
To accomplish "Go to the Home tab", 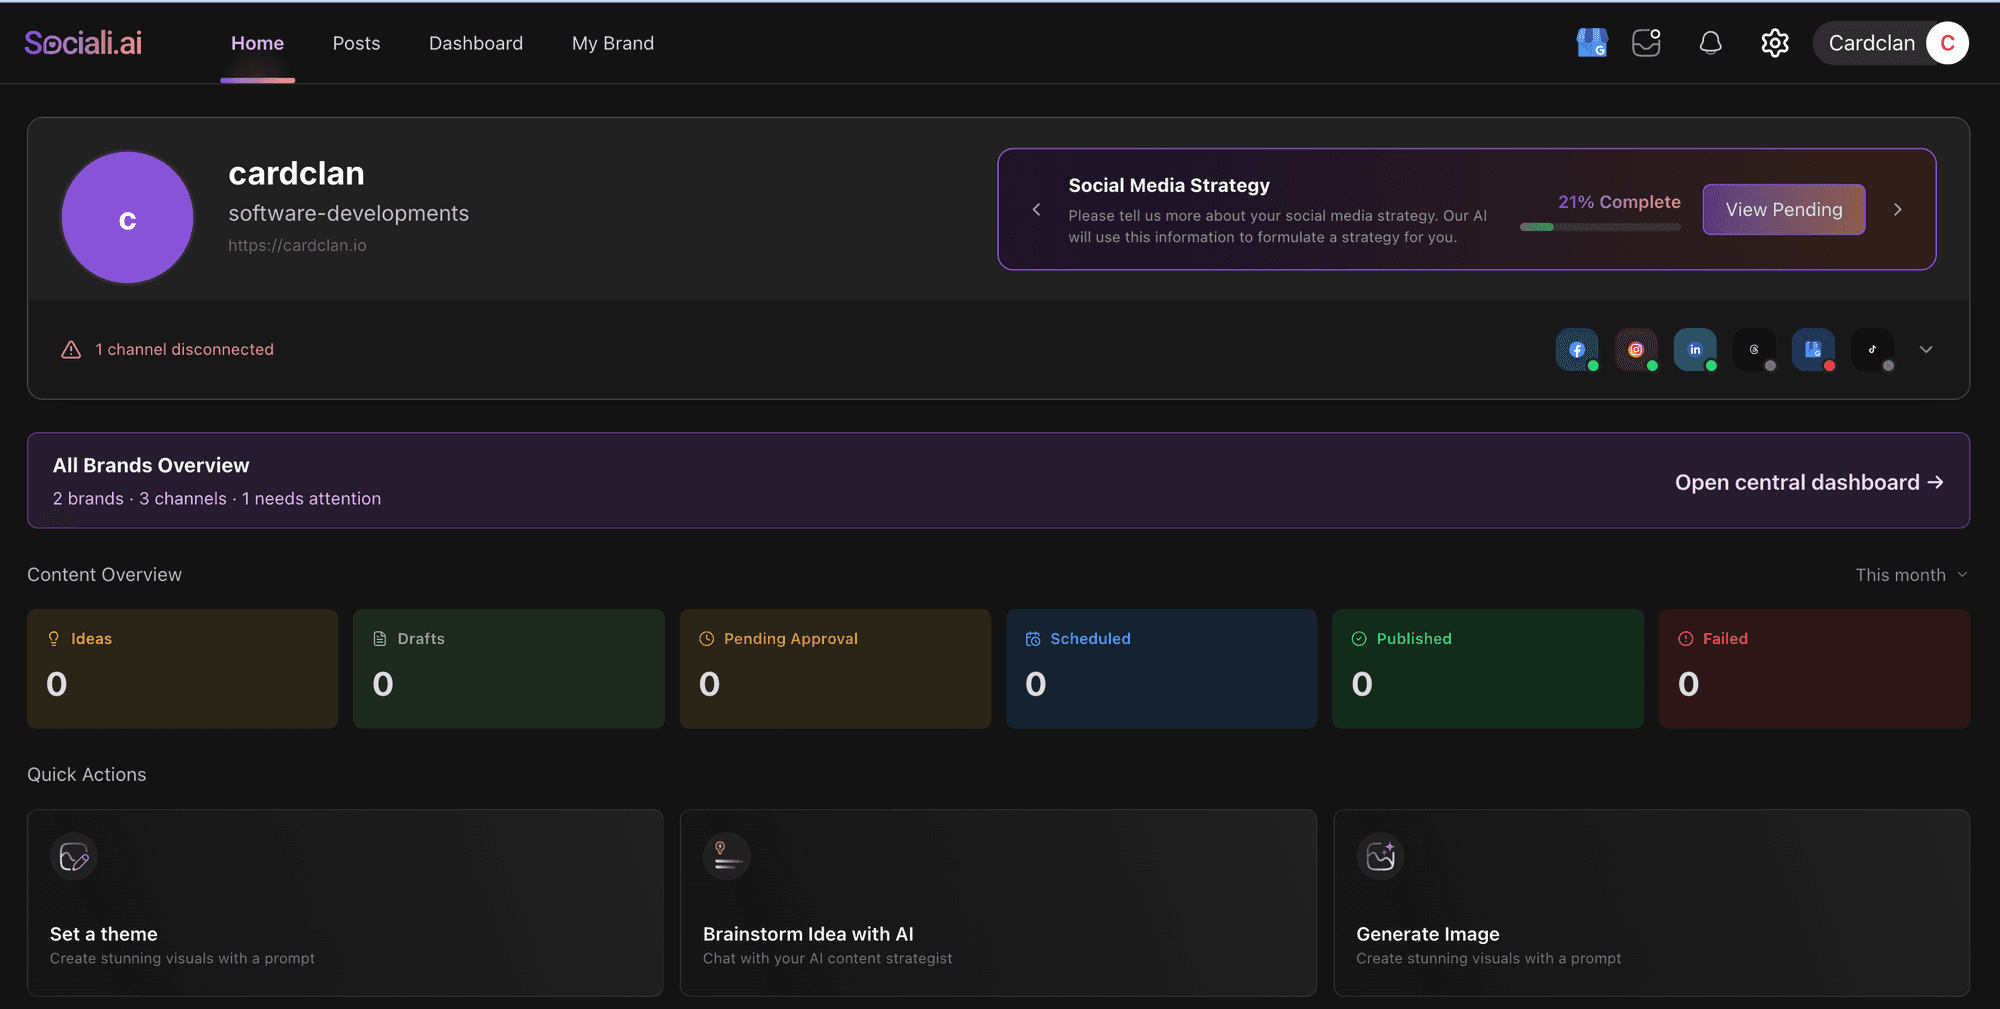I will (x=257, y=43).
